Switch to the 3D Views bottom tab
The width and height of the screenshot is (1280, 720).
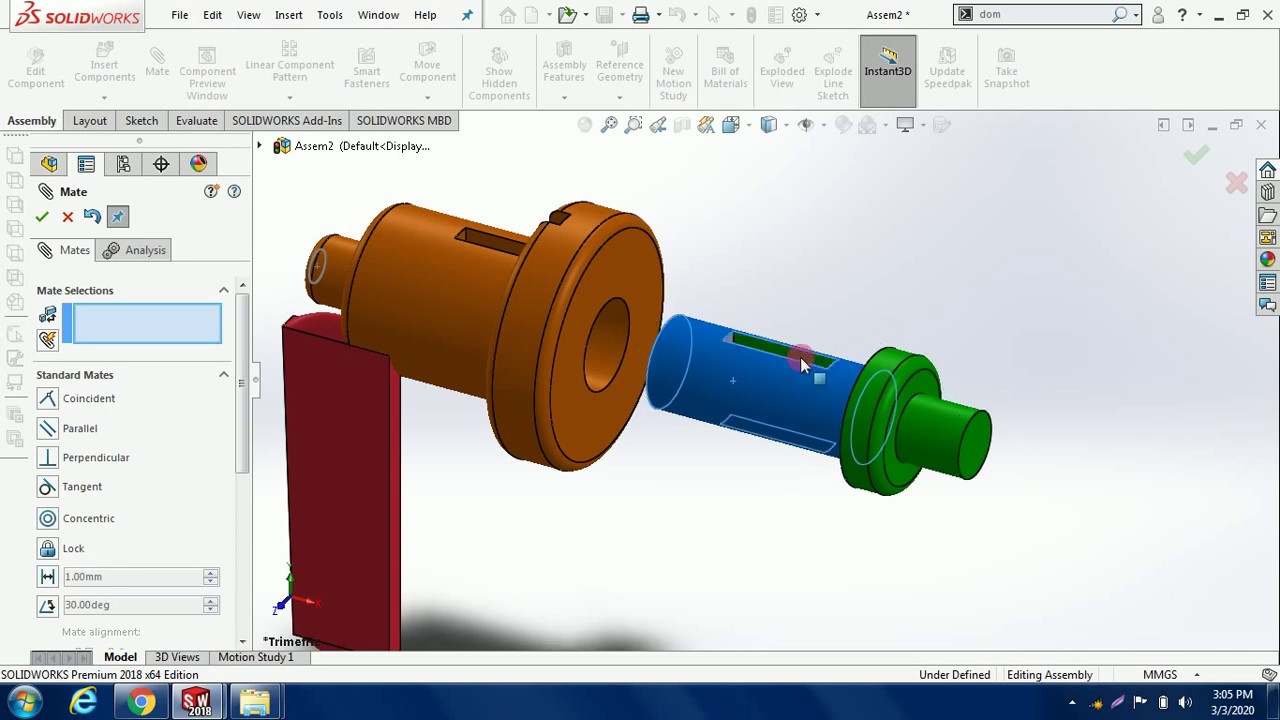tap(177, 657)
